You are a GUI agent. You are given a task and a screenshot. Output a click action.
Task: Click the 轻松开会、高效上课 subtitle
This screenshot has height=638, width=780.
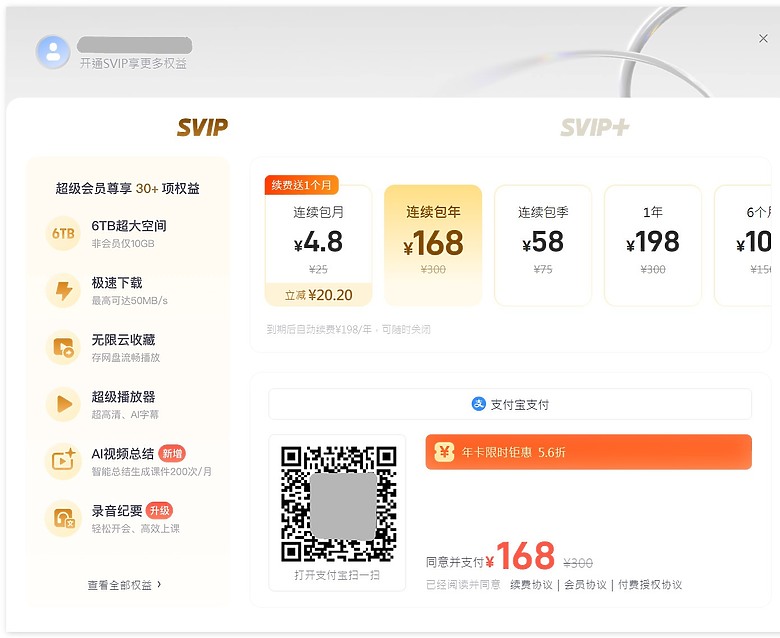tap(135, 529)
